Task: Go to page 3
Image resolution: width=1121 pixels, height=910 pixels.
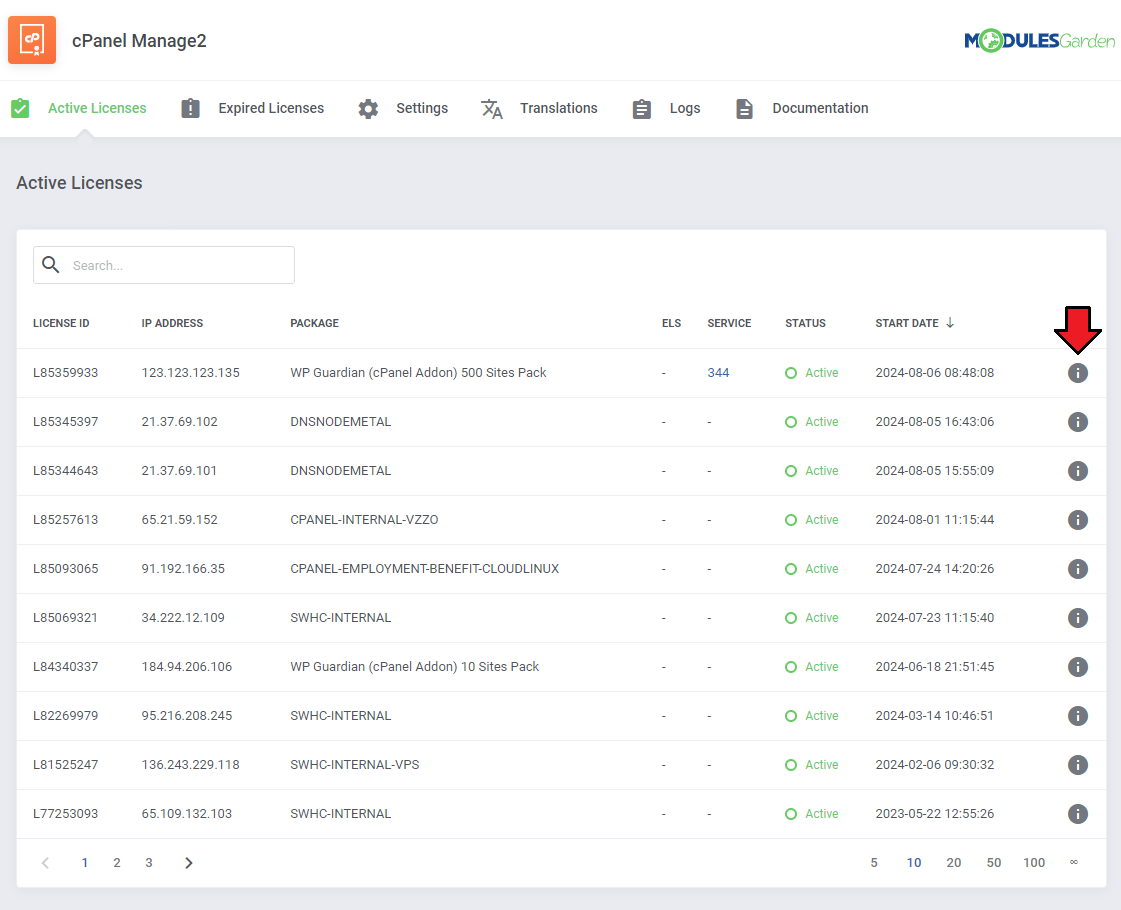Action: pyautogui.click(x=149, y=863)
